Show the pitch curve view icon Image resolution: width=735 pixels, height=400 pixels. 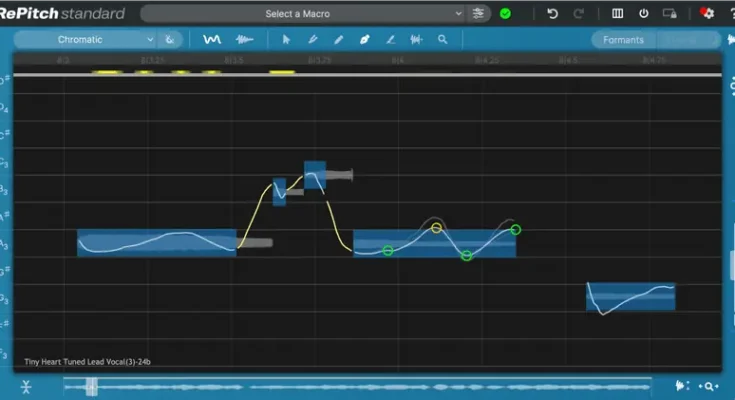click(212, 40)
